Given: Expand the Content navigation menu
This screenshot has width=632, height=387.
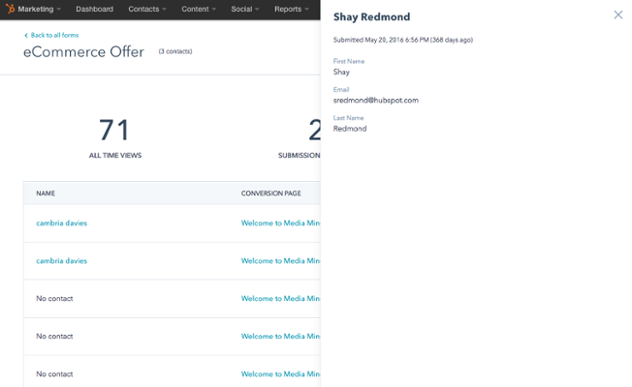Looking at the screenshot, I should pos(199,9).
